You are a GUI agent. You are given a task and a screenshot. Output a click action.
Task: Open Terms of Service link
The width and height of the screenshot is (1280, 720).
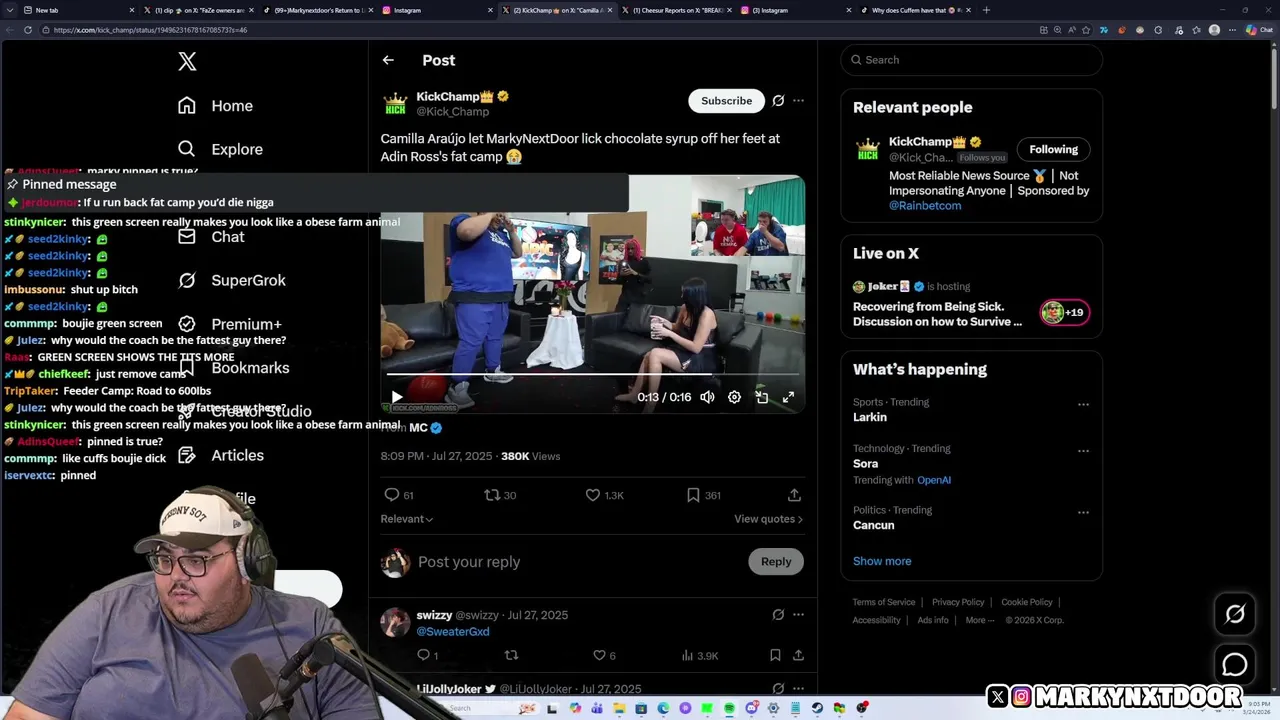click(884, 602)
